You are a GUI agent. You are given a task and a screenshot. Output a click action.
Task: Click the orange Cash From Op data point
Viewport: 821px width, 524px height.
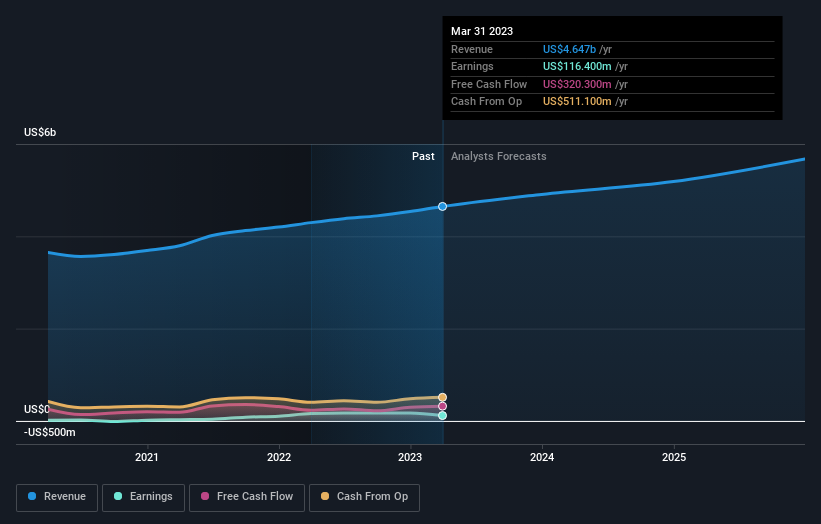click(x=442, y=397)
